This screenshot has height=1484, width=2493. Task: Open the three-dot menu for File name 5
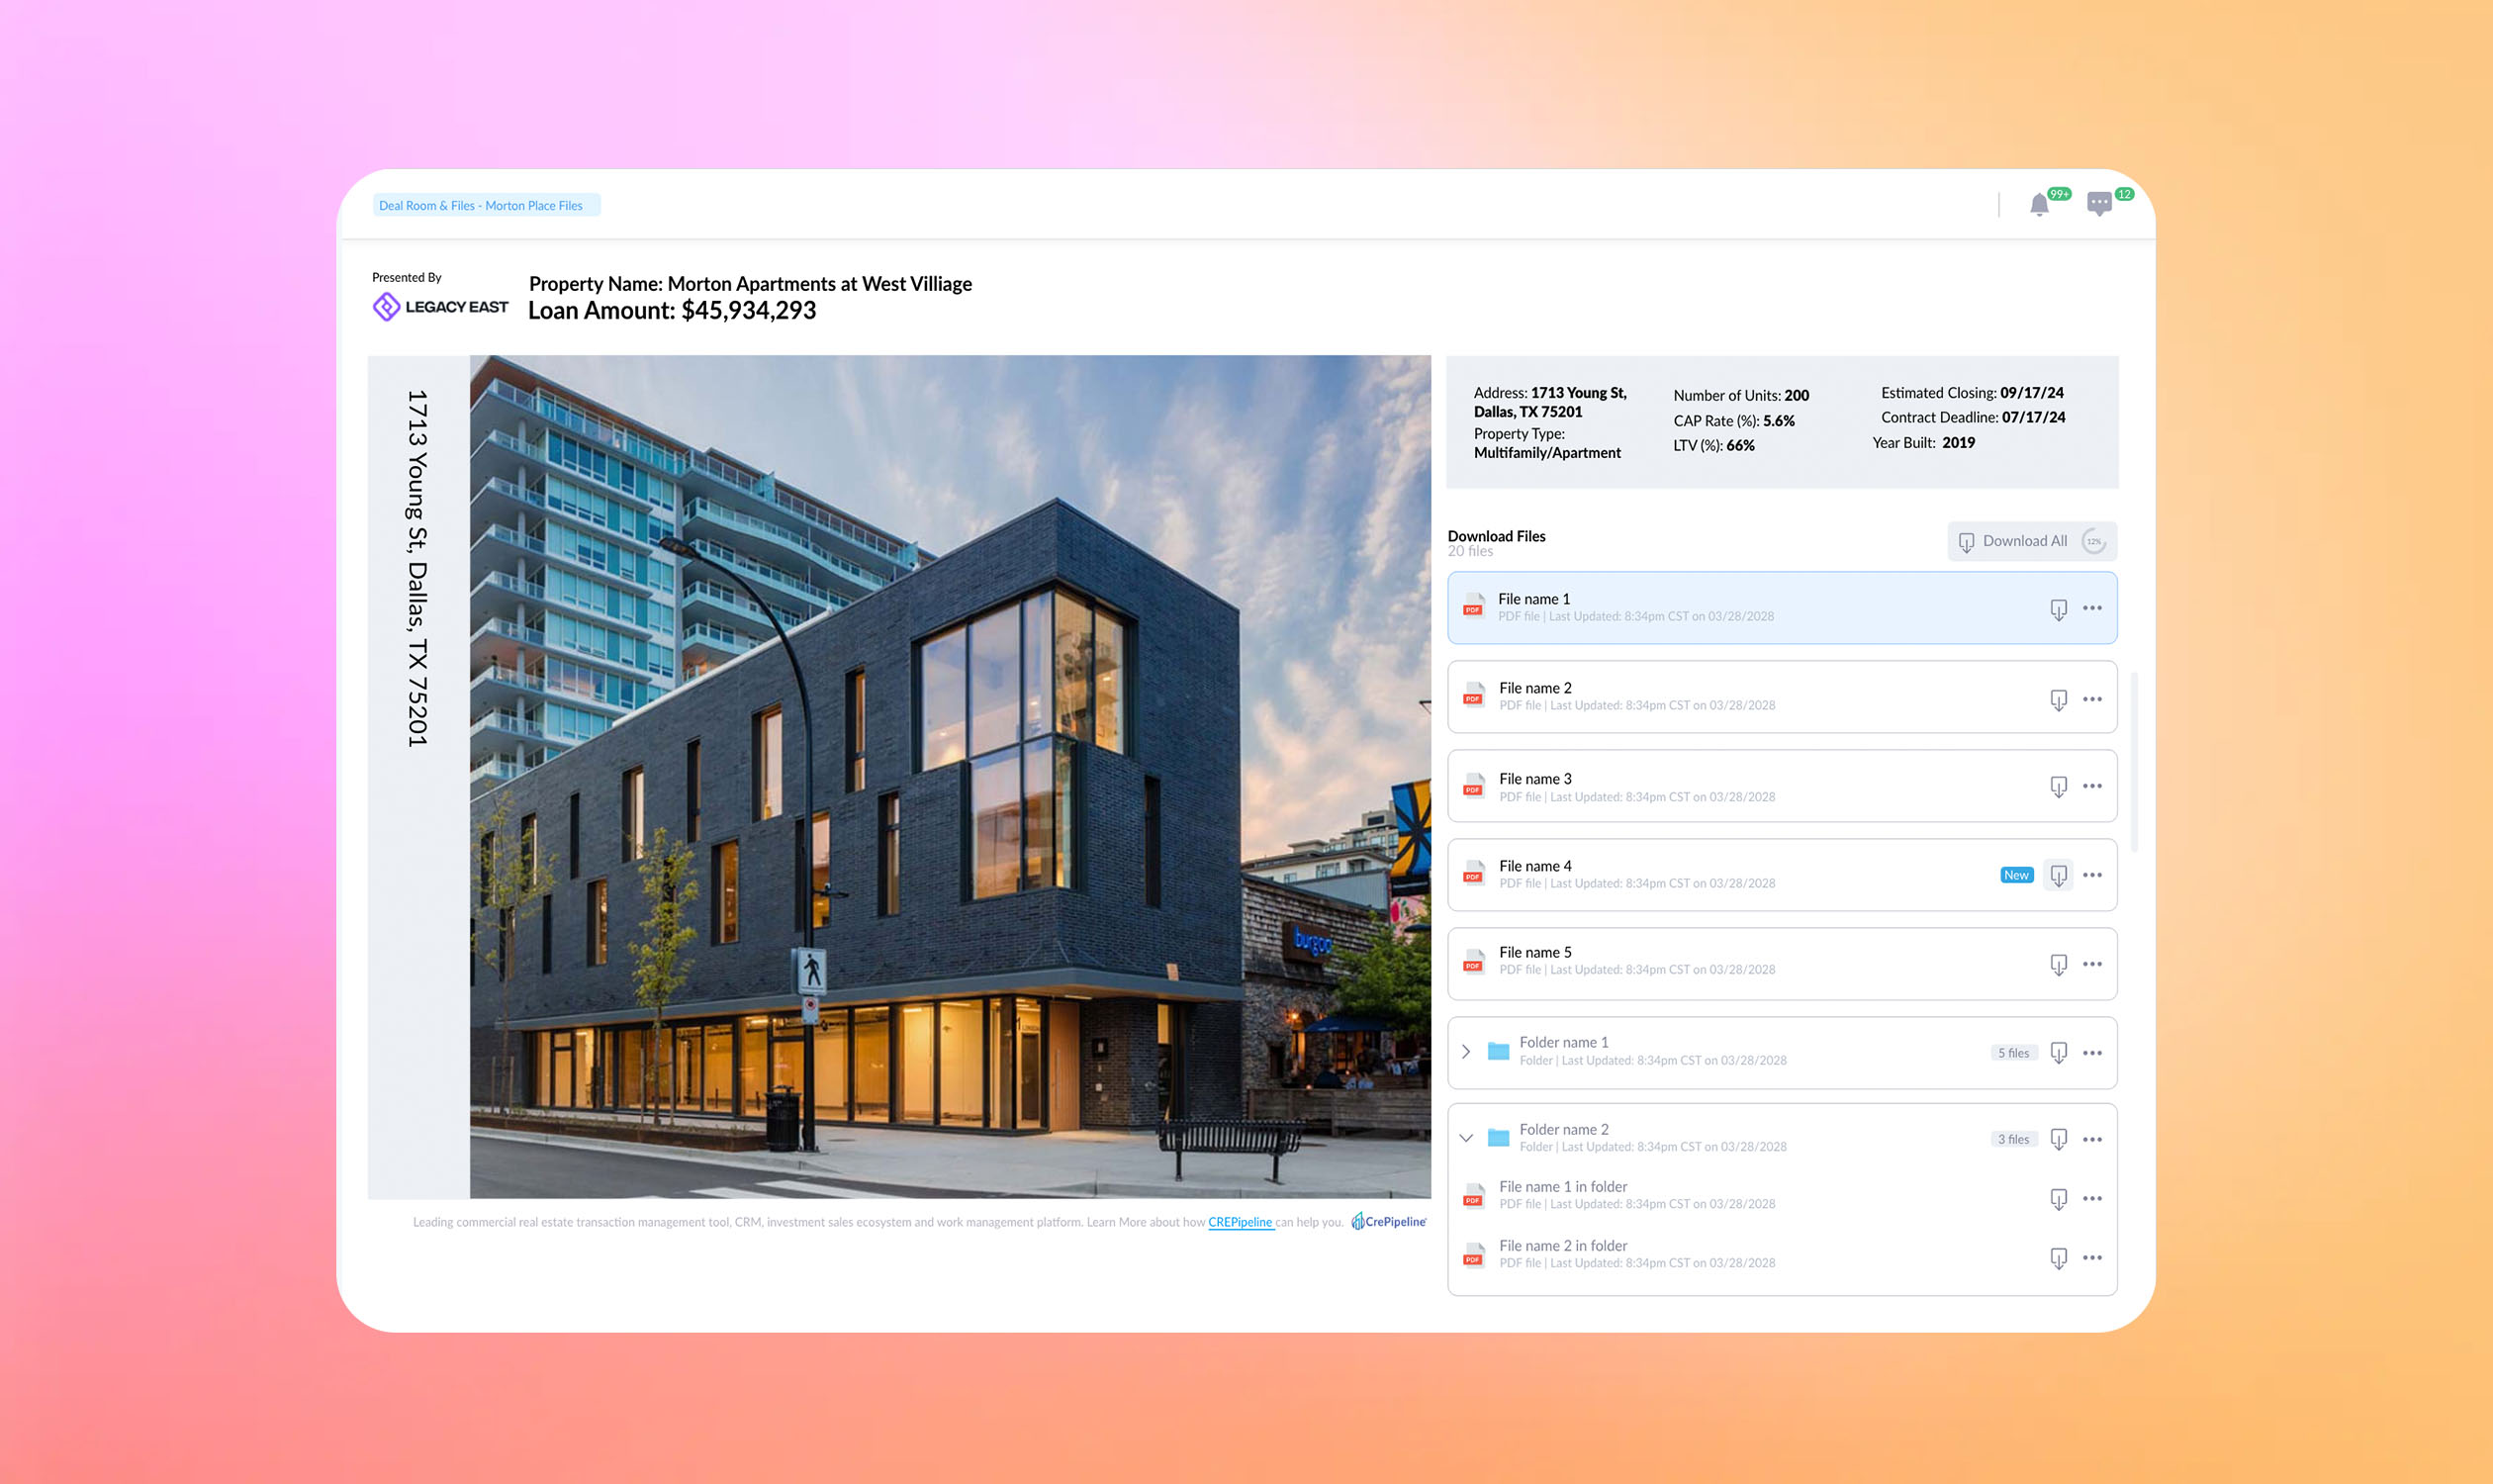tap(2092, 964)
